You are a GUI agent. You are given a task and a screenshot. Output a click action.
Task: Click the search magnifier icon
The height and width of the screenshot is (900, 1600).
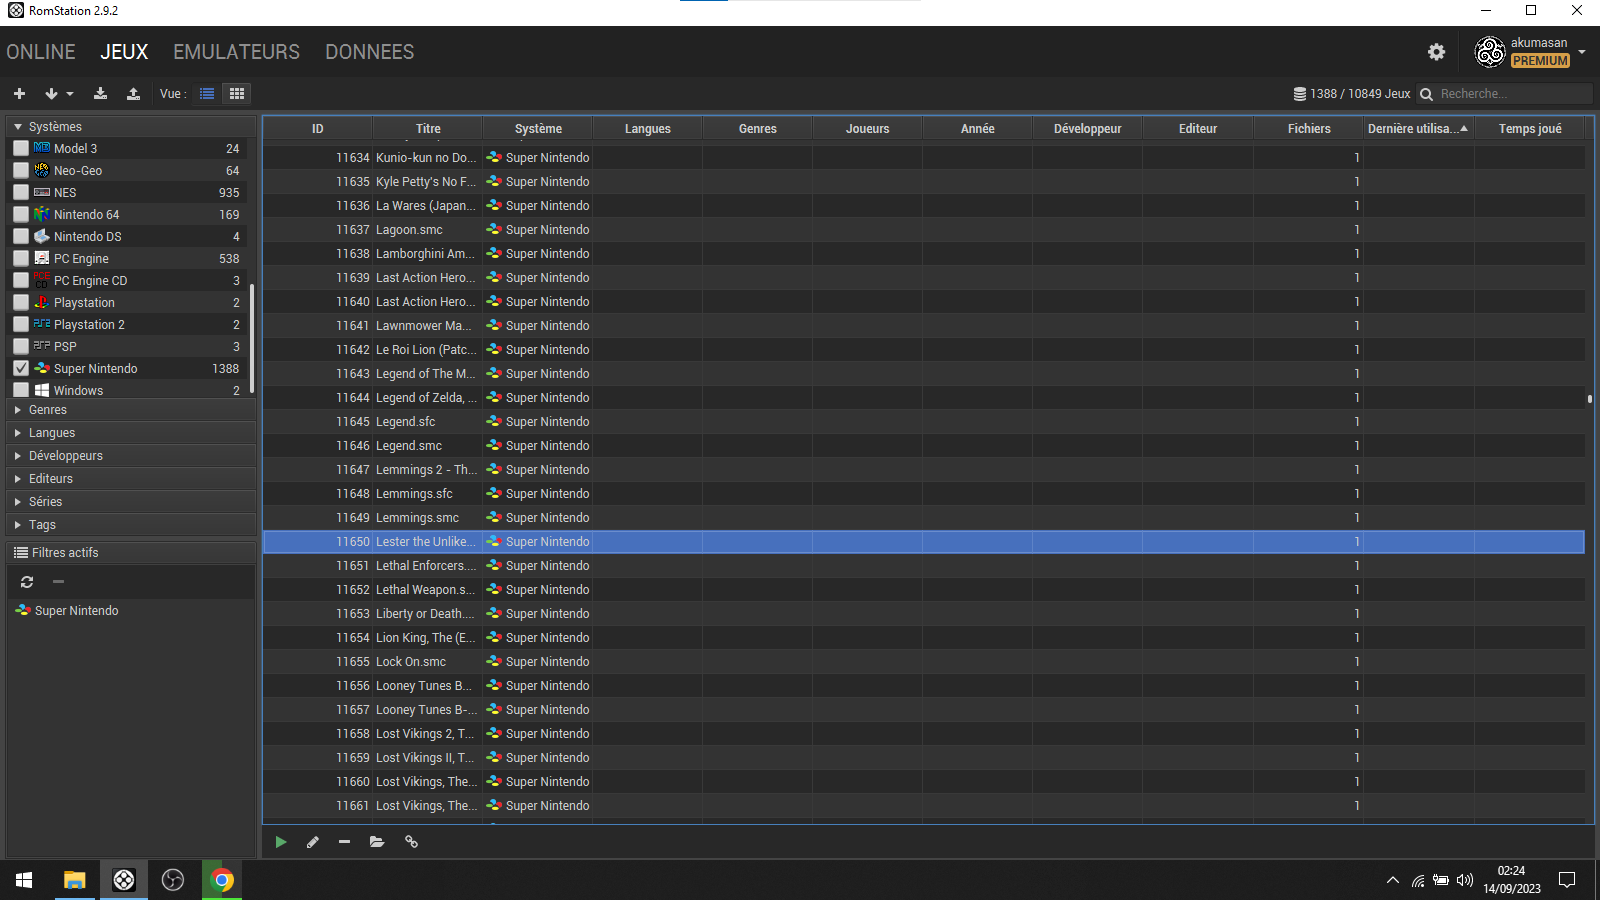pyautogui.click(x=1427, y=94)
